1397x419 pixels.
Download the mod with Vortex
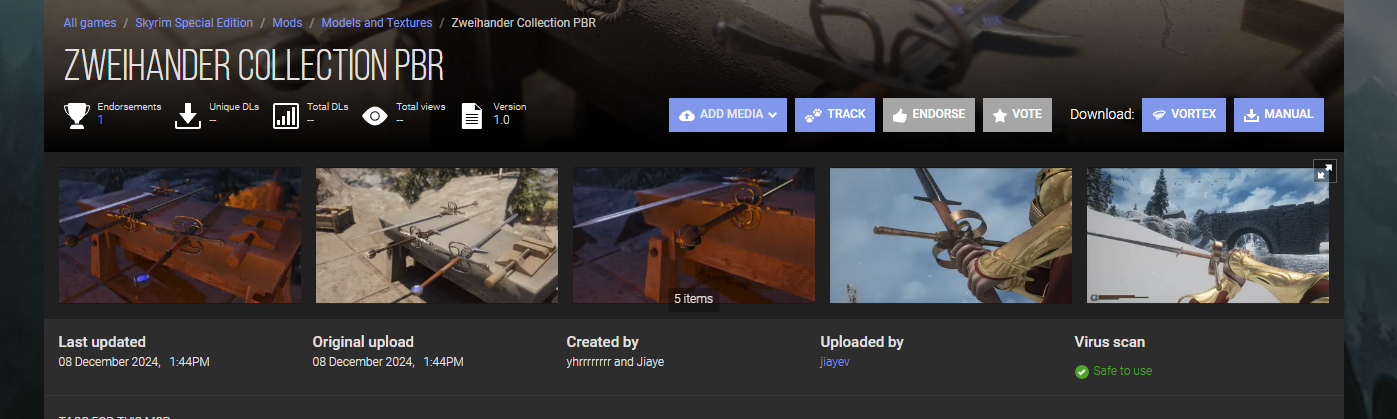[1183, 115]
